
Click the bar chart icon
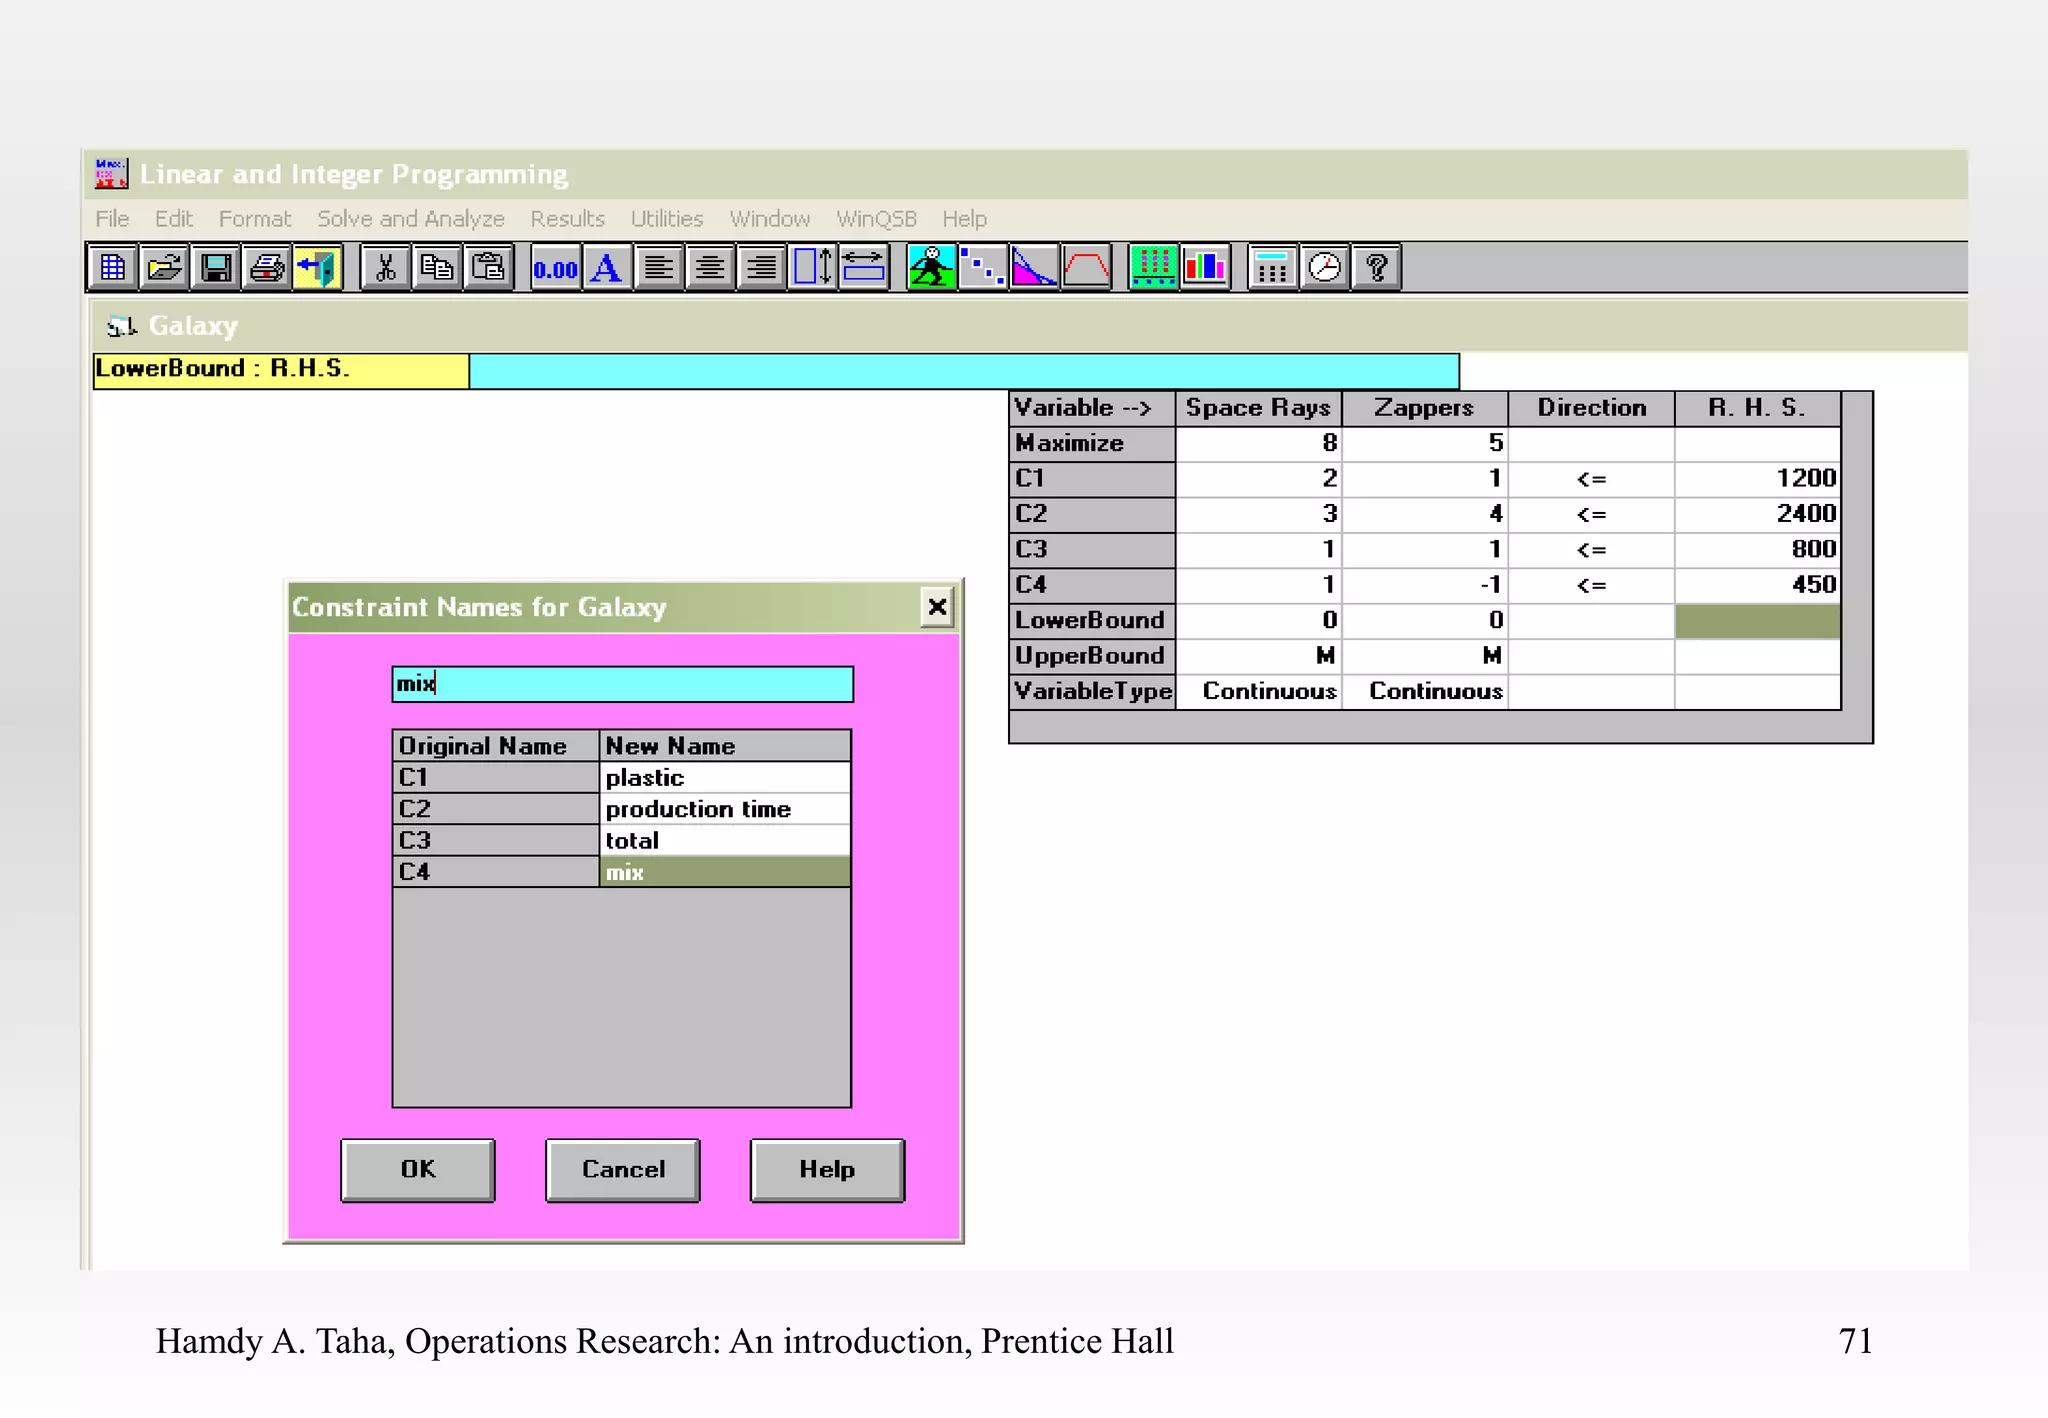pyautogui.click(x=1205, y=268)
